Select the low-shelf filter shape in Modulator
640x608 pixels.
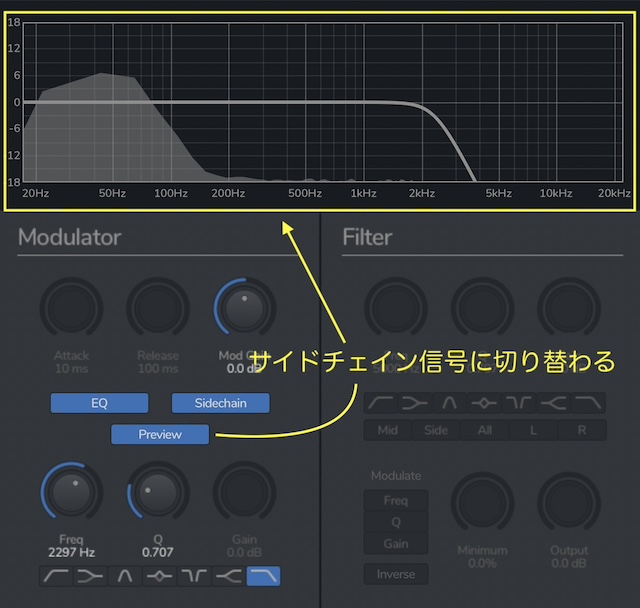pos(91,576)
